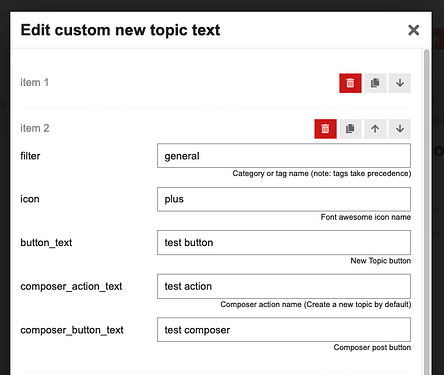Image resolution: width=444 pixels, height=375 pixels.
Task: Edit the icon field containing plus
Action: point(284,199)
